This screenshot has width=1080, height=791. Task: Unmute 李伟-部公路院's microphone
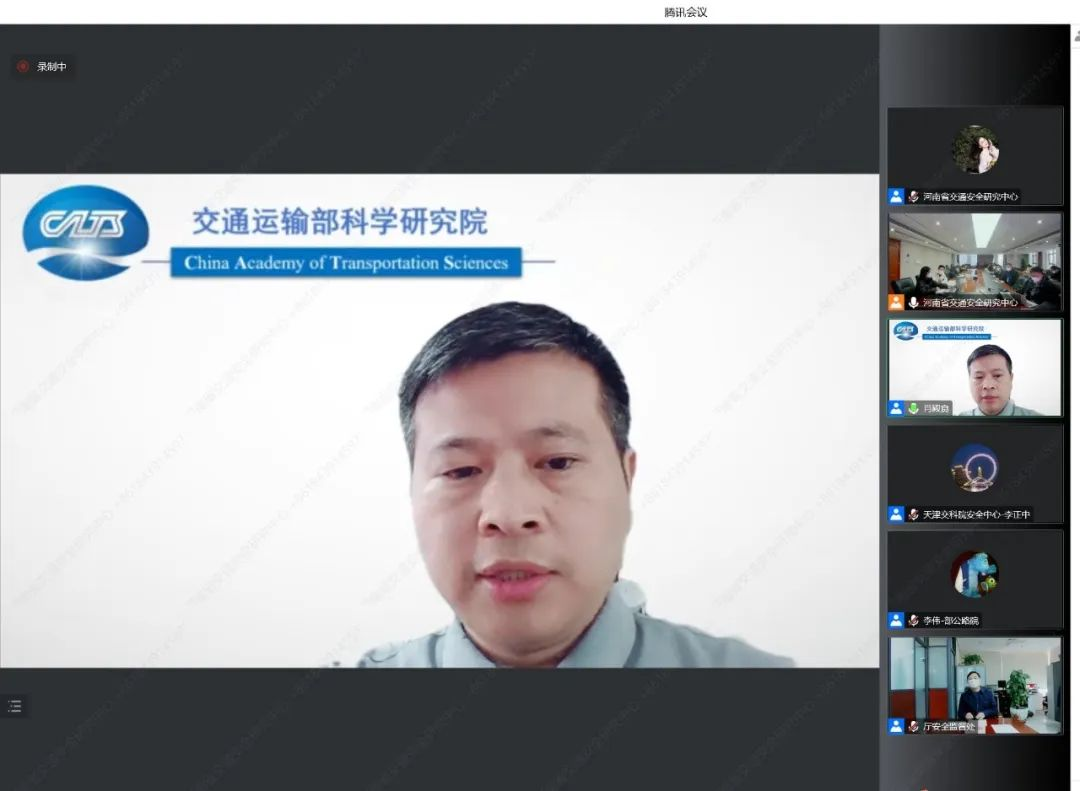[x=913, y=619]
